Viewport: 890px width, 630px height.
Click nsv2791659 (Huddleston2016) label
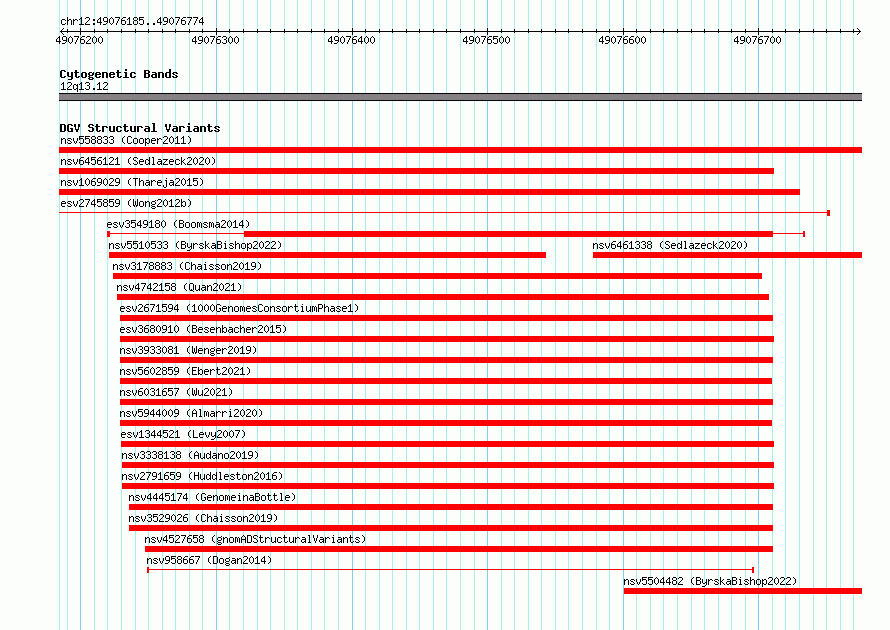pyautogui.click(x=202, y=476)
